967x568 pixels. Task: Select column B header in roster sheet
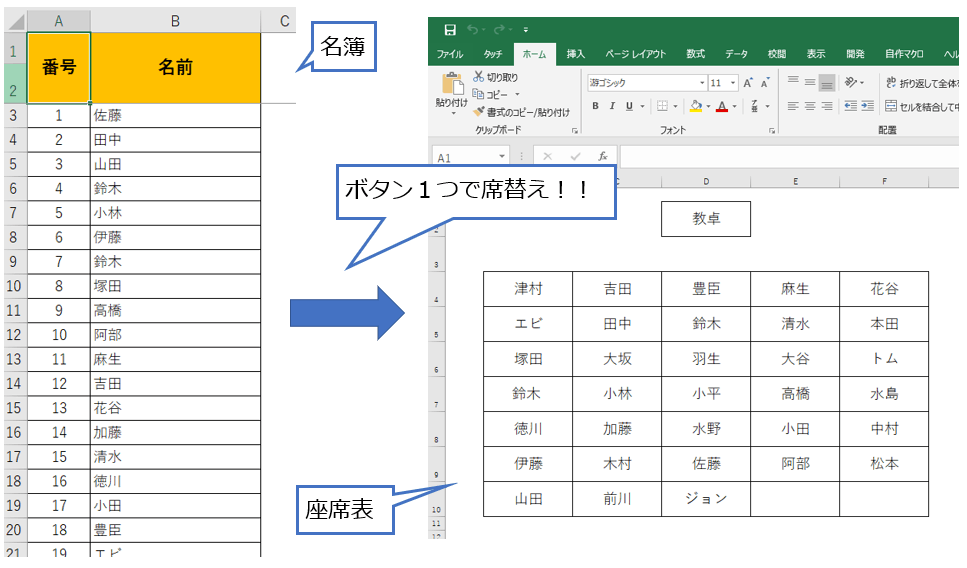click(x=175, y=21)
